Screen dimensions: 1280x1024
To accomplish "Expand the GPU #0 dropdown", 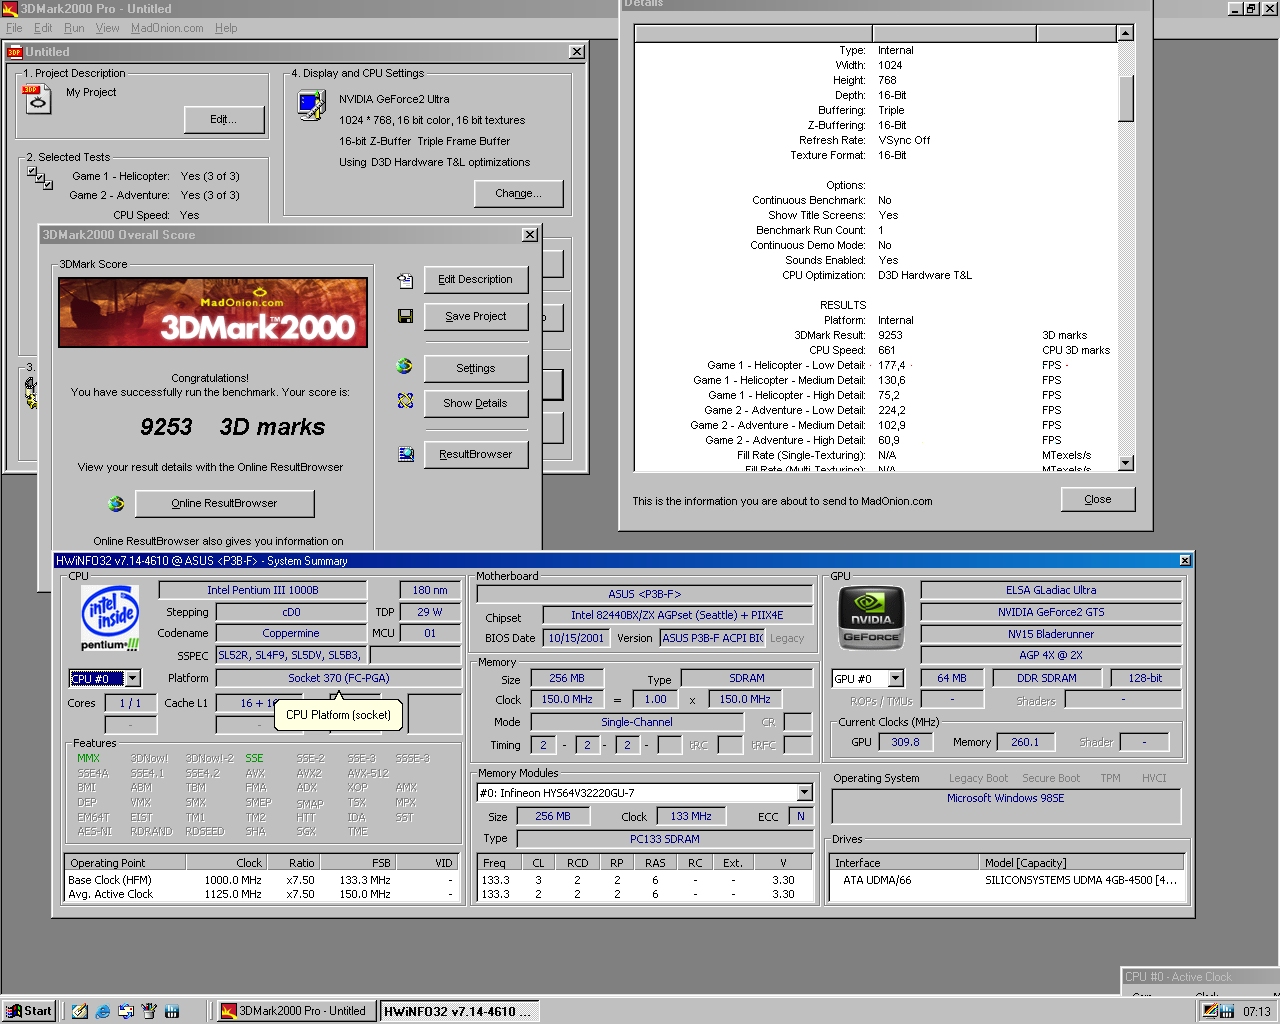I will [895, 678].
